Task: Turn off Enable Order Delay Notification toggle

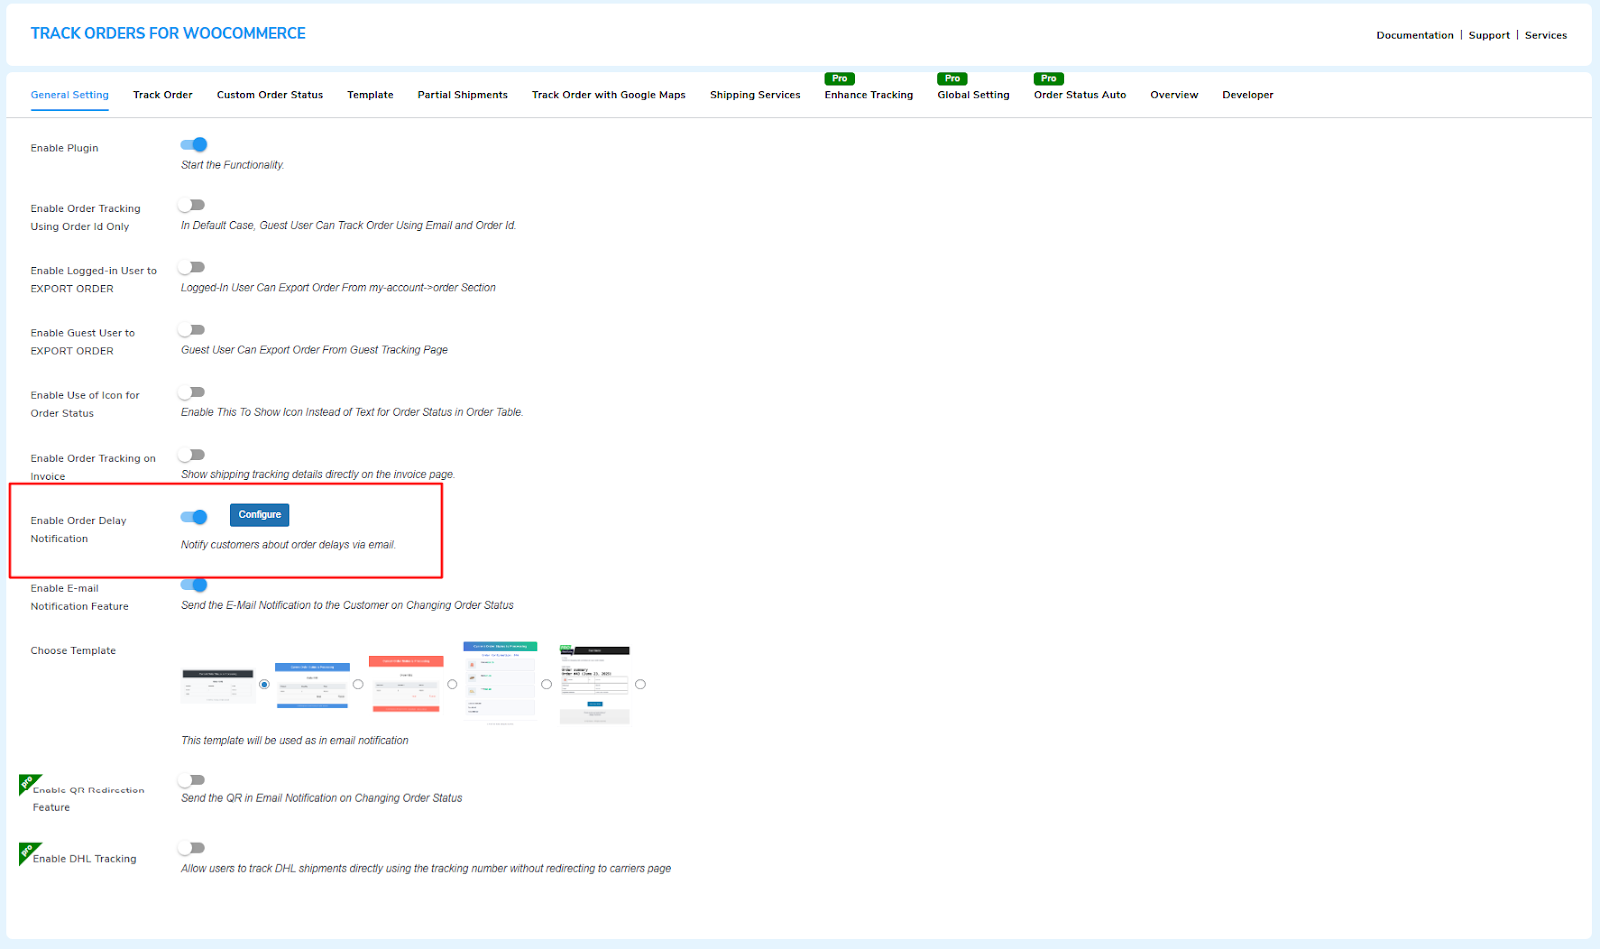Action: [x=194, y=517]
